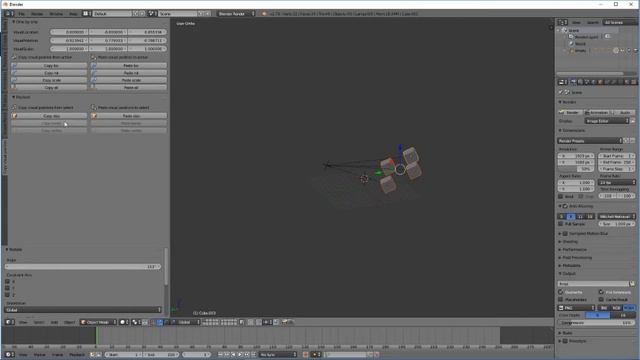Click output folder browse icon
The image size is (640, 360).
[632, 283]
